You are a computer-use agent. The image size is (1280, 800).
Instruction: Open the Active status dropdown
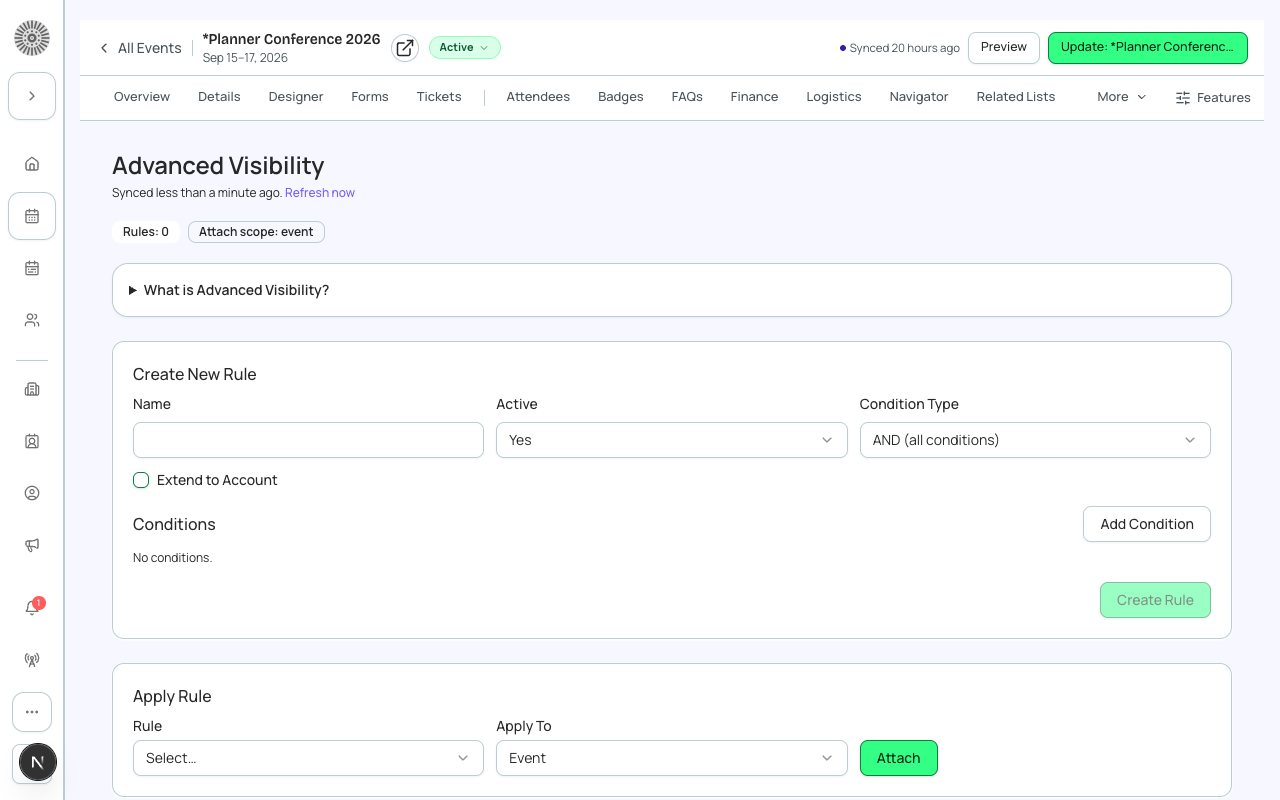(x=465, y=47)
